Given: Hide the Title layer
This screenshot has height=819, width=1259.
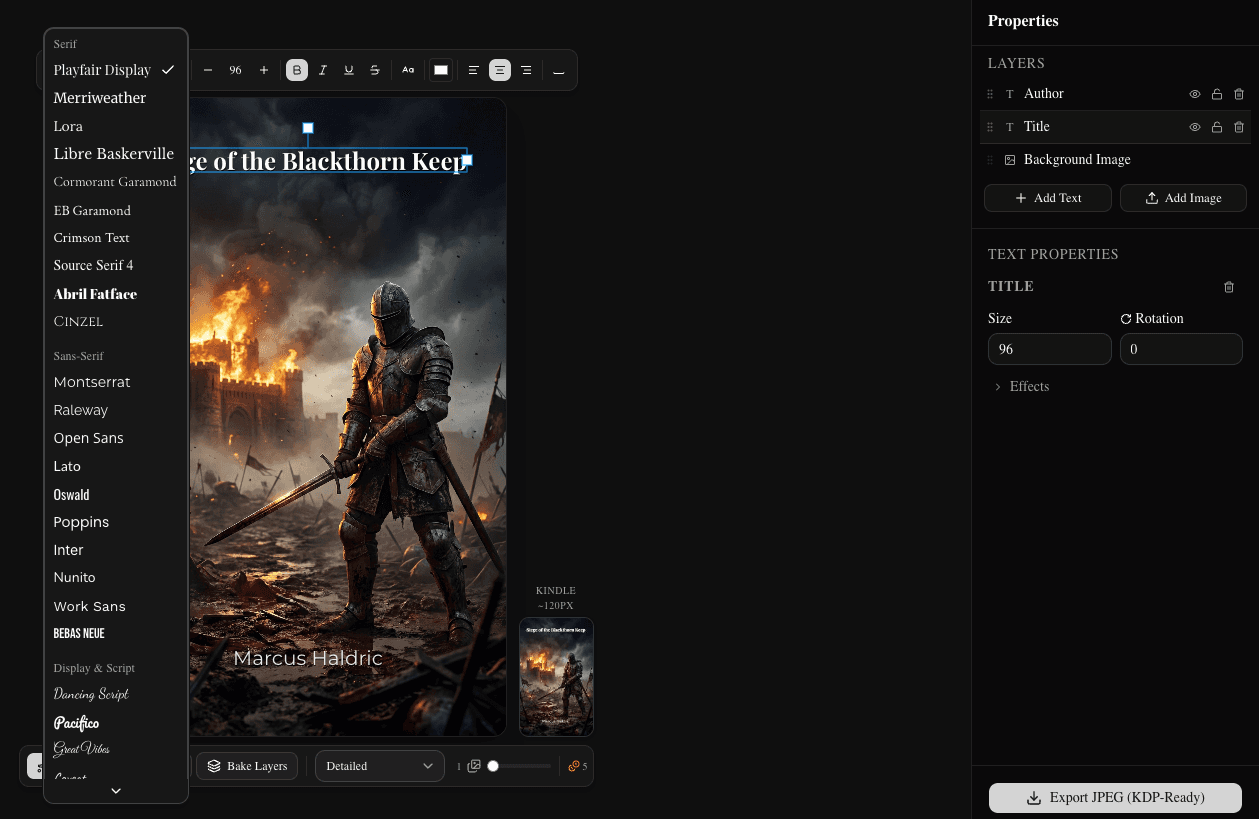Looking at the screenshot, I should coord(1194,126).
